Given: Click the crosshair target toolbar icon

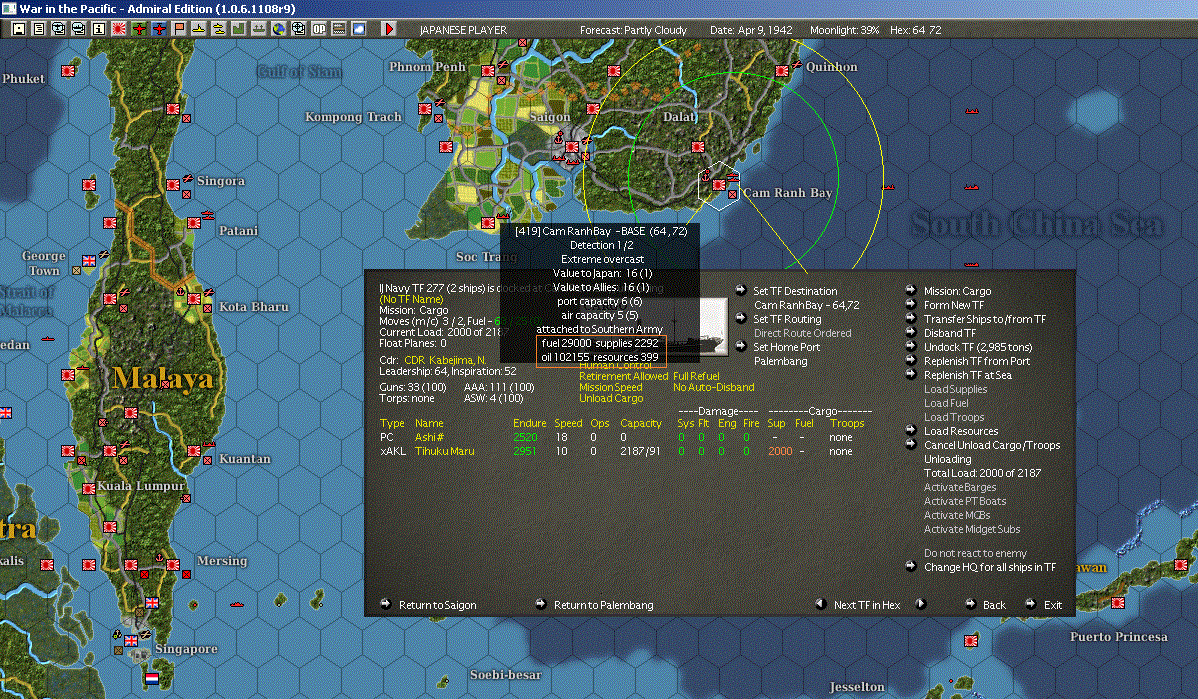Looking at the screenshot, I should 299,29.
